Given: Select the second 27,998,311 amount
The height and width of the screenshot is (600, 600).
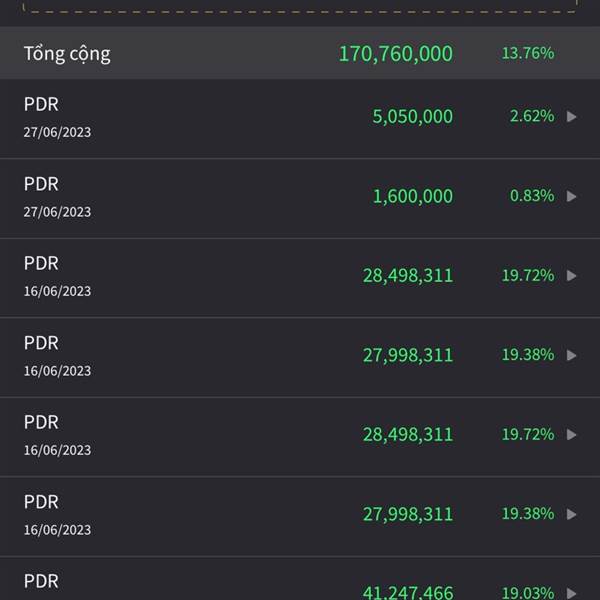Looking at the screenshot, I should [408, 514].
